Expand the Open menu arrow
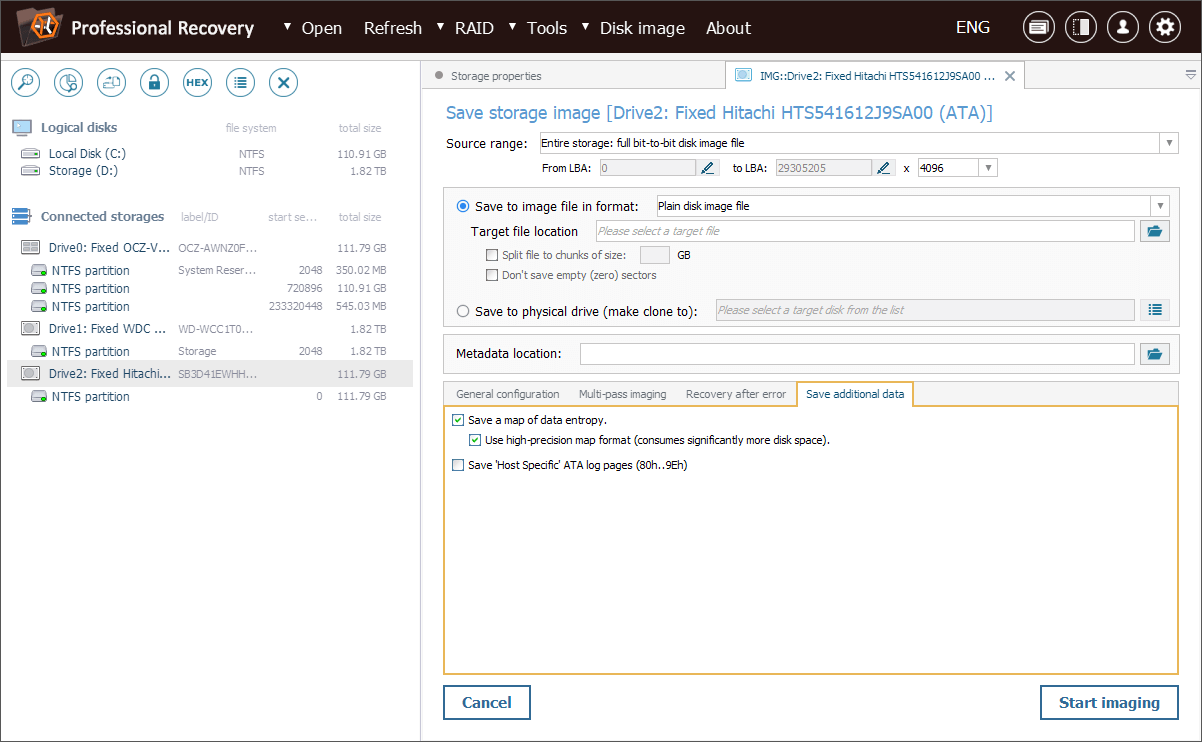The height and width of the screenshot is (742, 1202). click(x=289, y=26)
